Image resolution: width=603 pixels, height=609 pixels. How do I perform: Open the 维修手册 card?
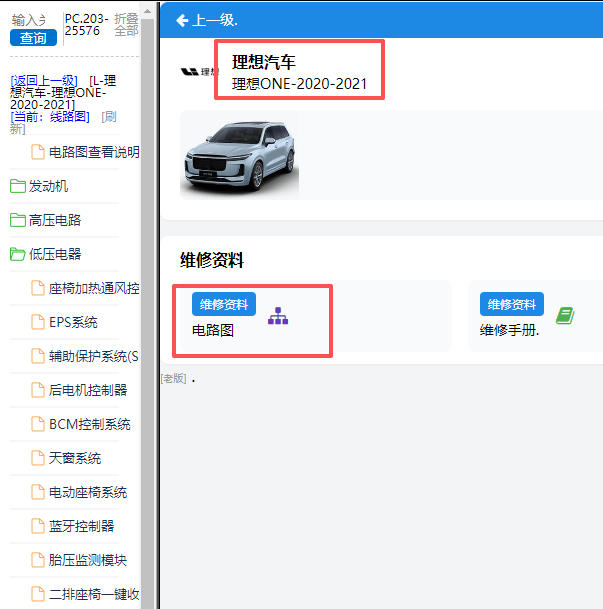click(536, 315)
